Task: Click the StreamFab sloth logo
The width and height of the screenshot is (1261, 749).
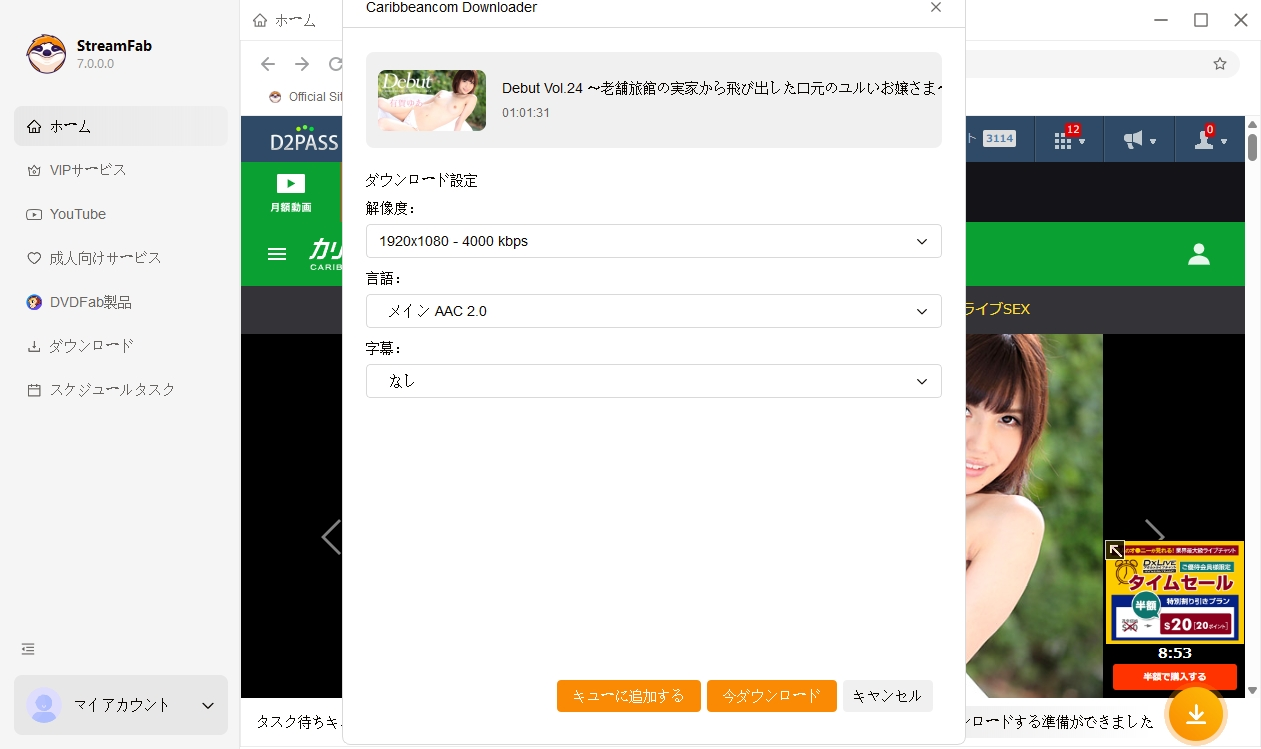Action: coord(46,54)
